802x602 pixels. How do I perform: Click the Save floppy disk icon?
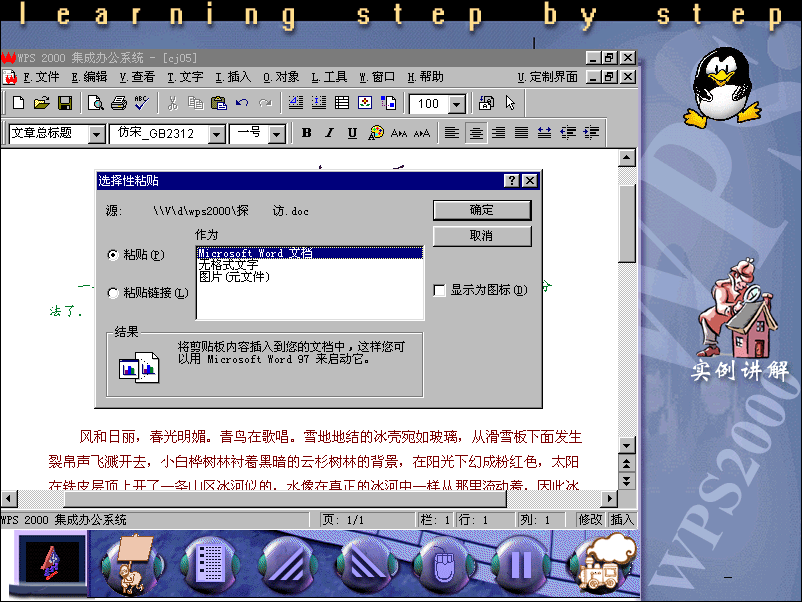click(x=64, y=103)
